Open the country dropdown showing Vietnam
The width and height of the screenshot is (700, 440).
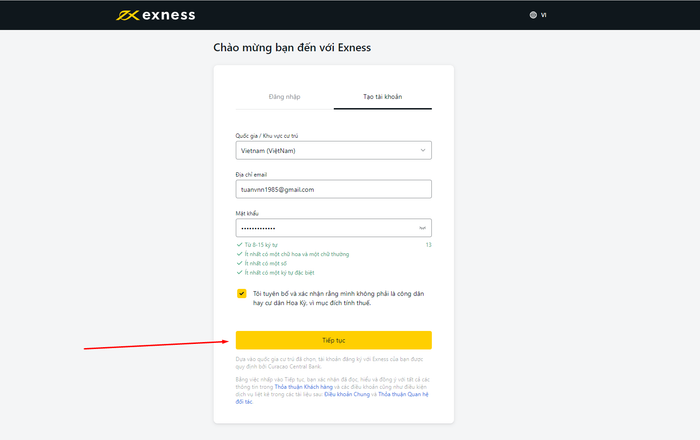[333, 150]
